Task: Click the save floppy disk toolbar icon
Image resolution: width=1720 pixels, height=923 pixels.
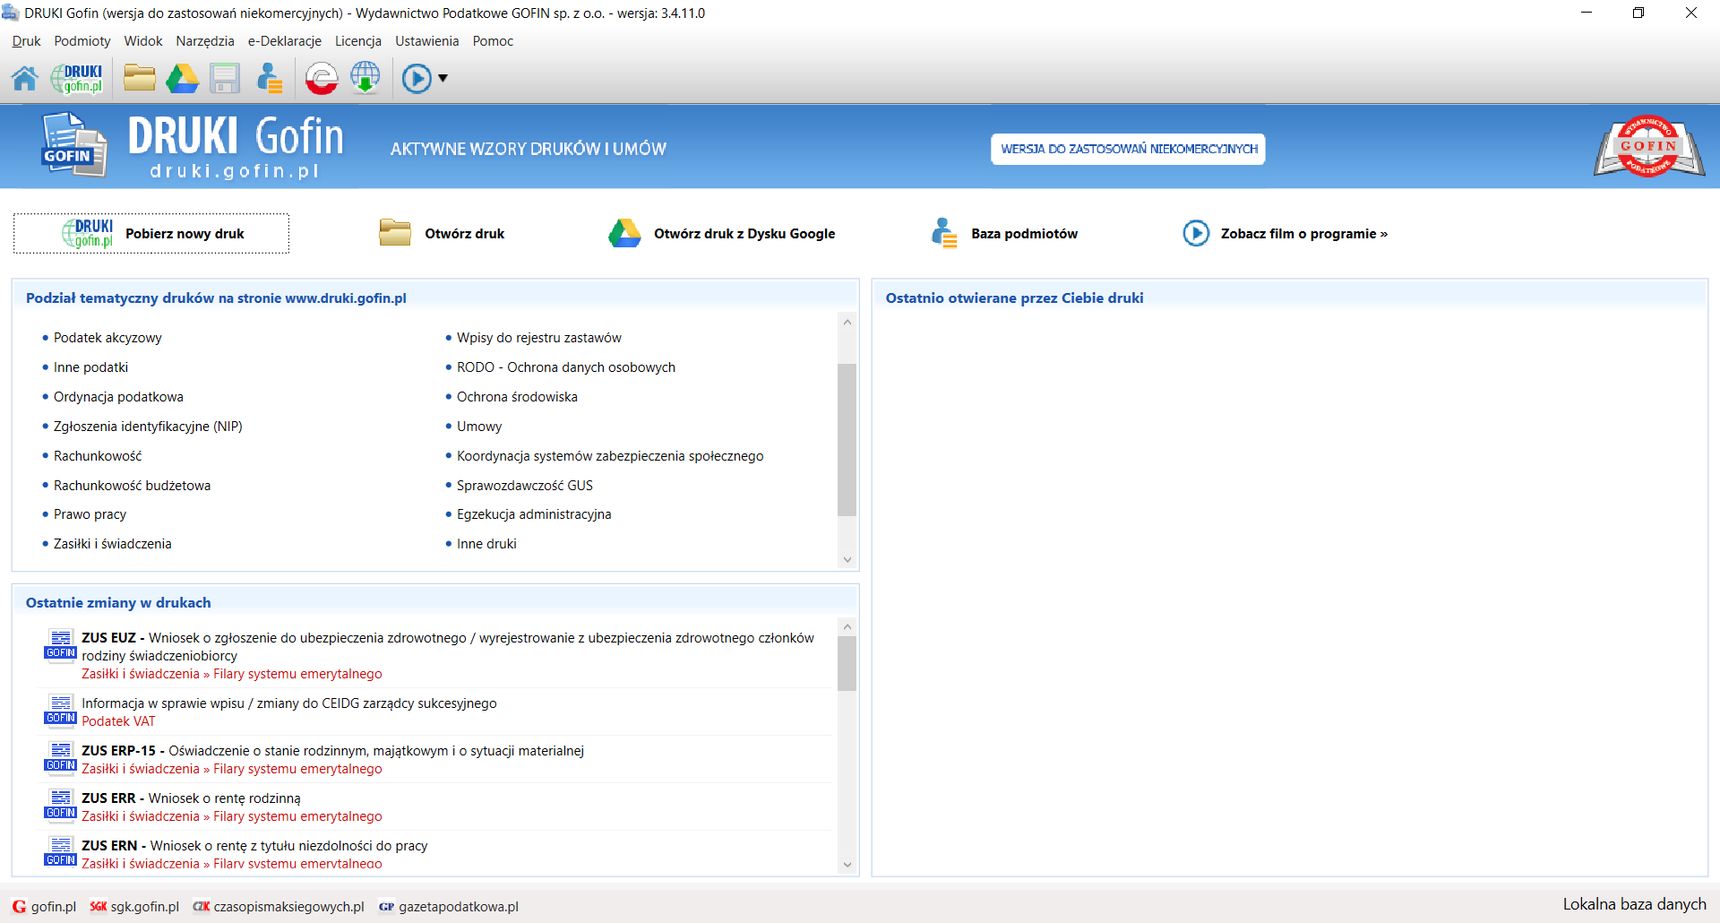Action: 225,78
